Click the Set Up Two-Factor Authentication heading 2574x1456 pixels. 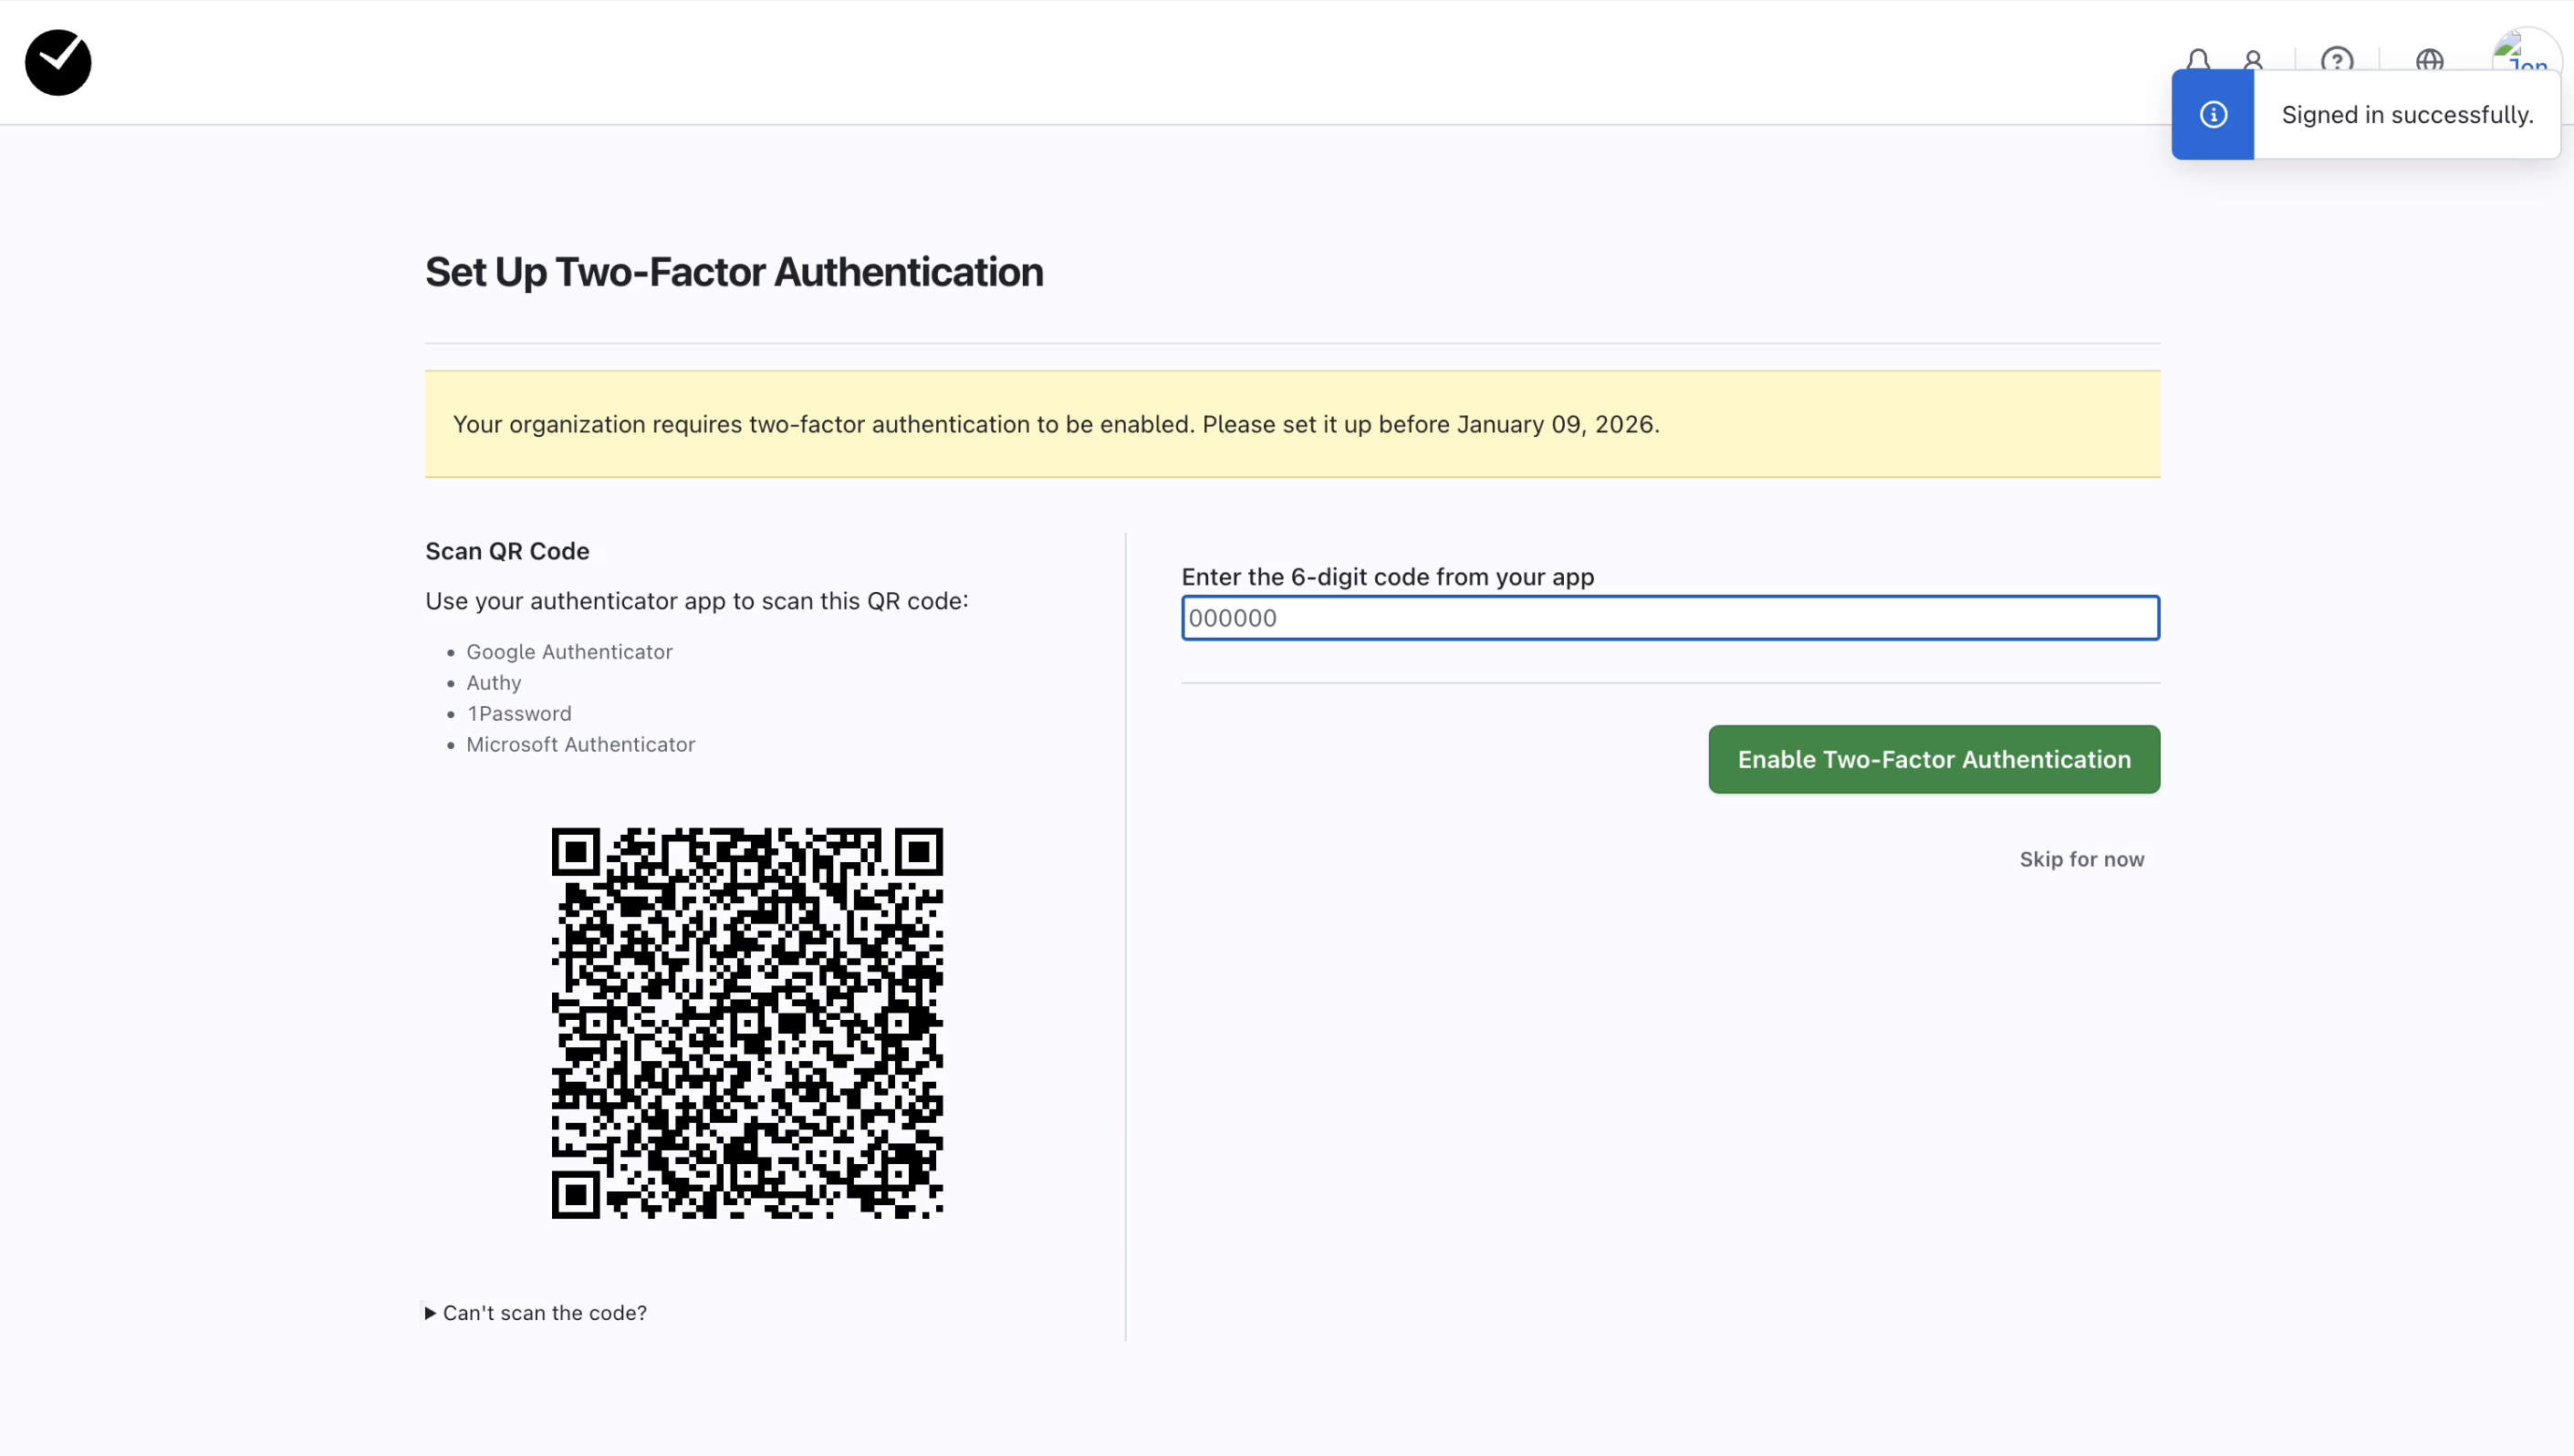[x=734, y=272]
